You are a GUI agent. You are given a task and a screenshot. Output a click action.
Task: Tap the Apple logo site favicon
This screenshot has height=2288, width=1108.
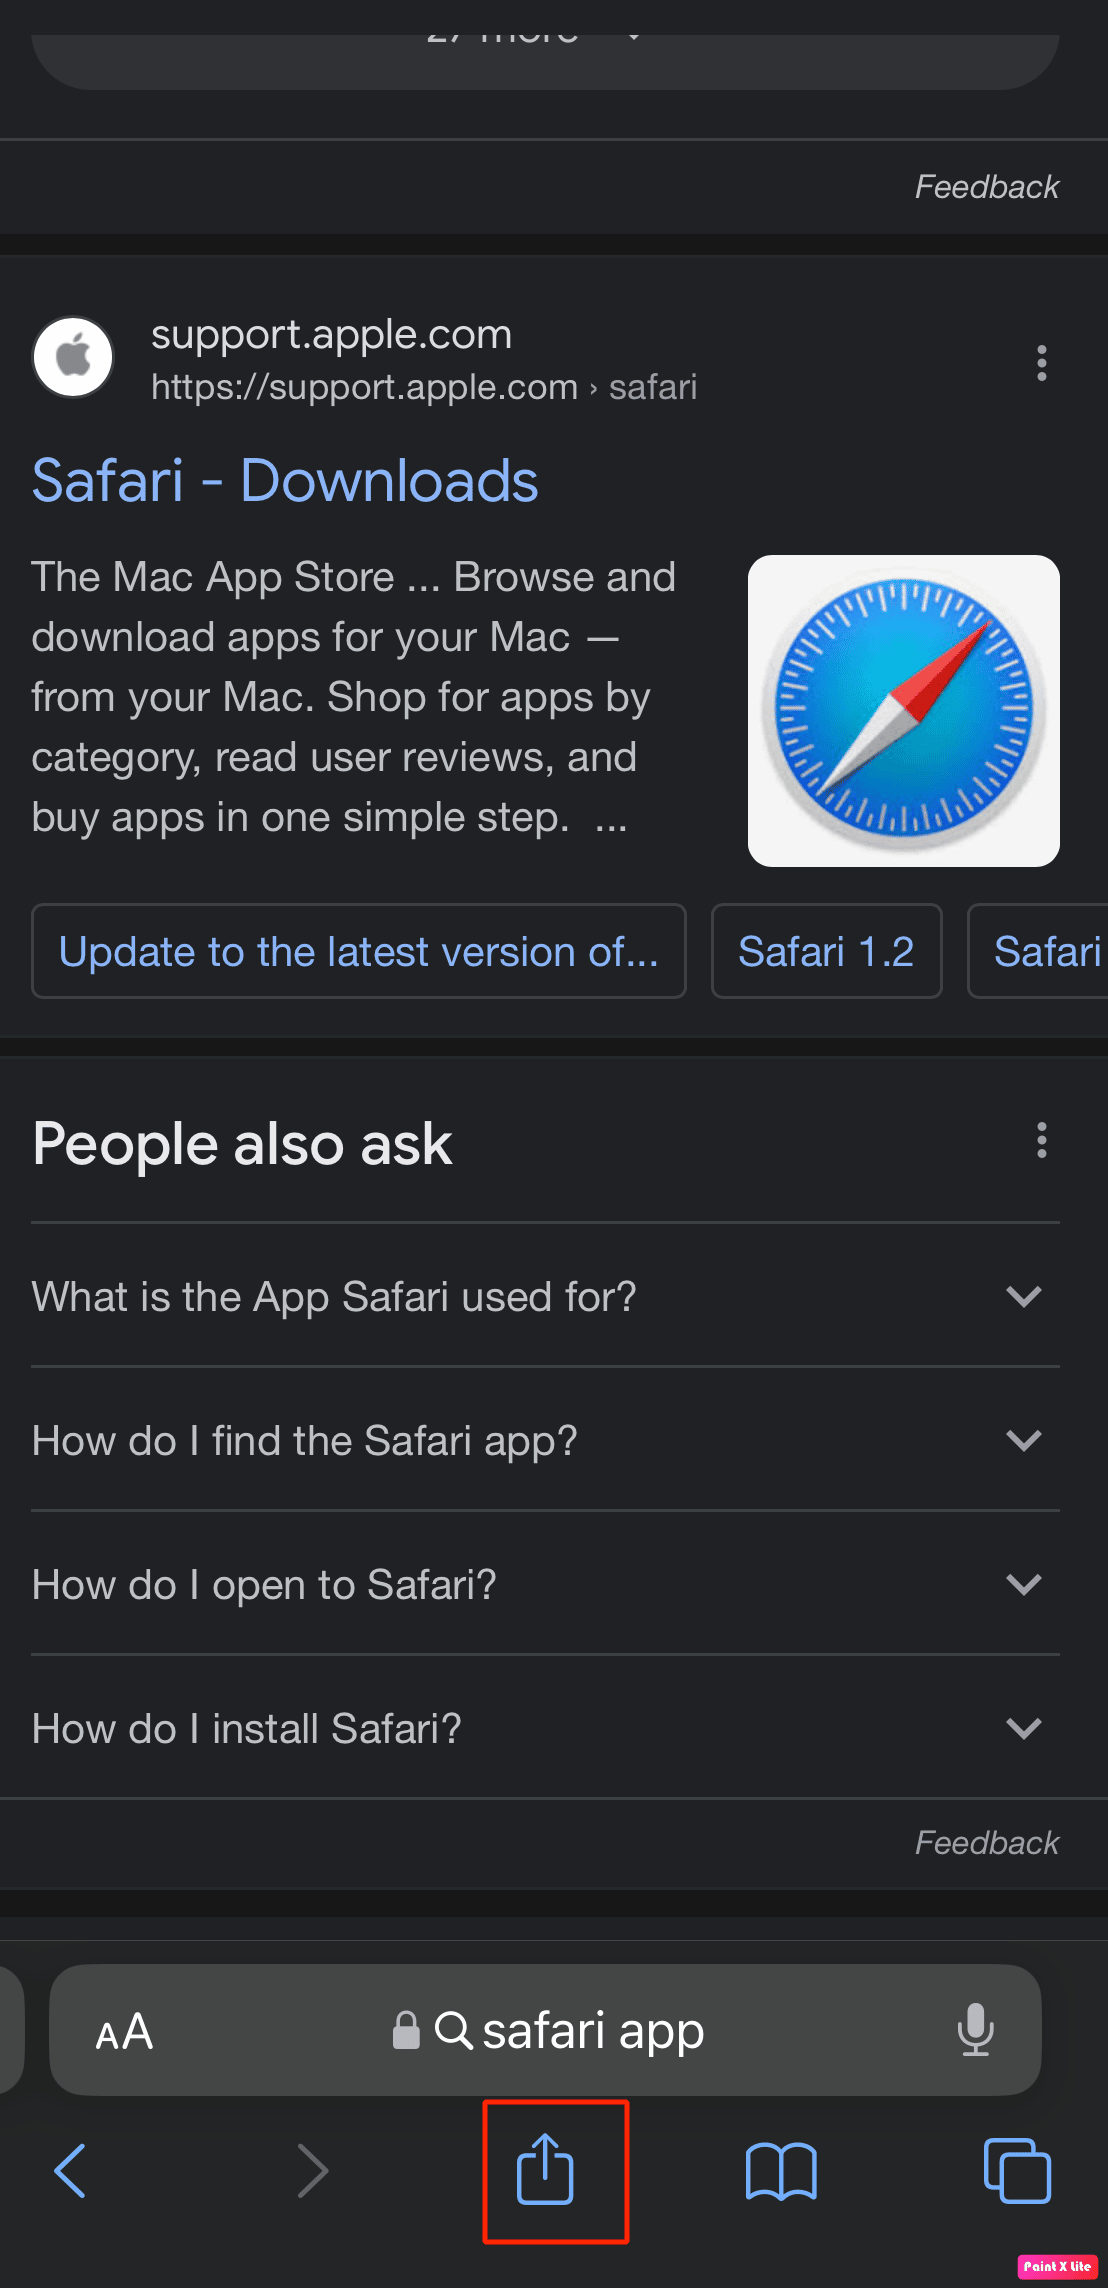coord(73,357)
